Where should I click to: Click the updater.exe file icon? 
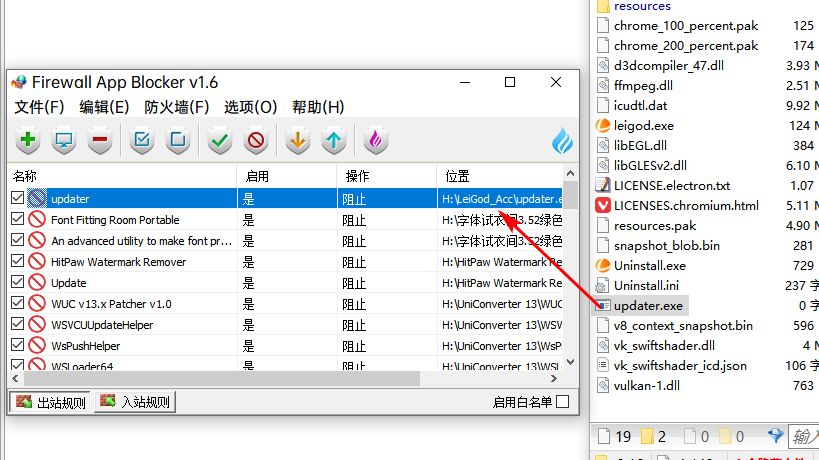[x=603, y=305]
